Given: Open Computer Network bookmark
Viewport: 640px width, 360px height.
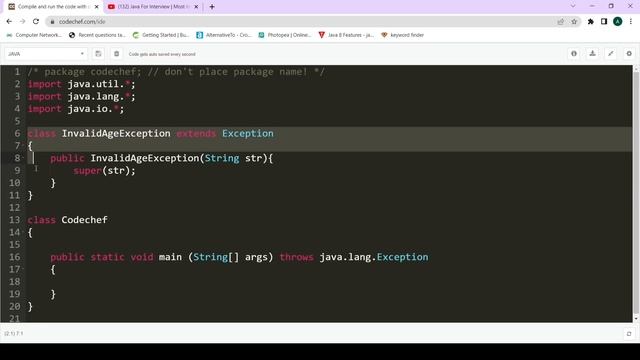Looking at the screenshot, I should [34, 35].
